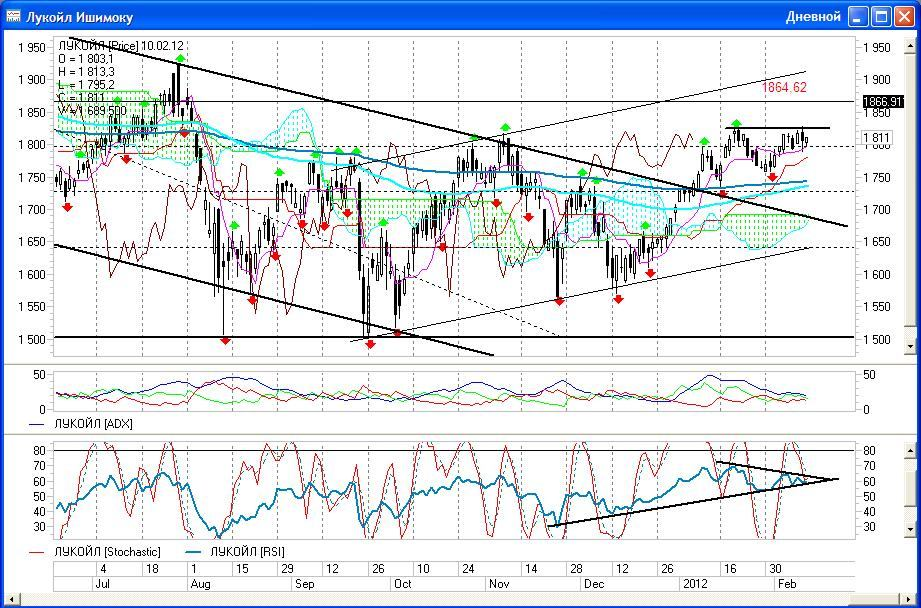Click the Dec month label on the time axis

point(594,584)
